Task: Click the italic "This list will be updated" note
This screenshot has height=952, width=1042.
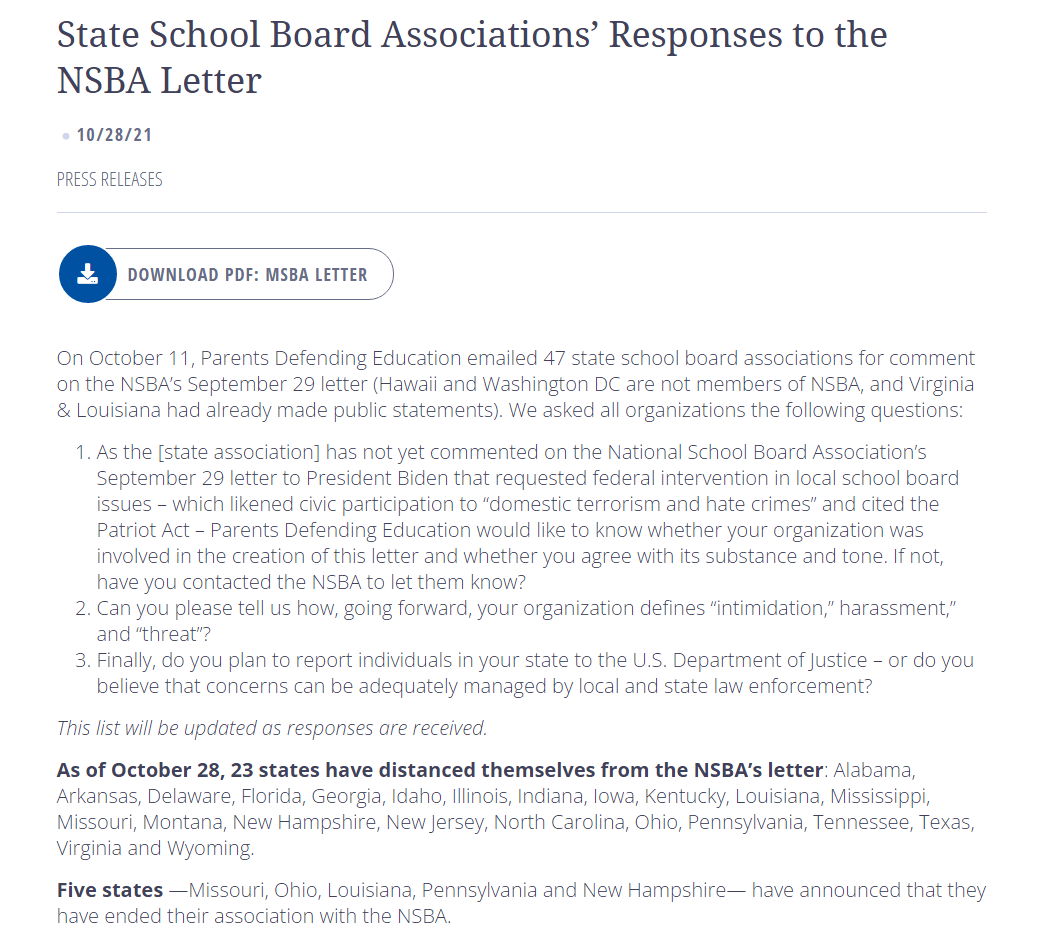Action: 272,728
